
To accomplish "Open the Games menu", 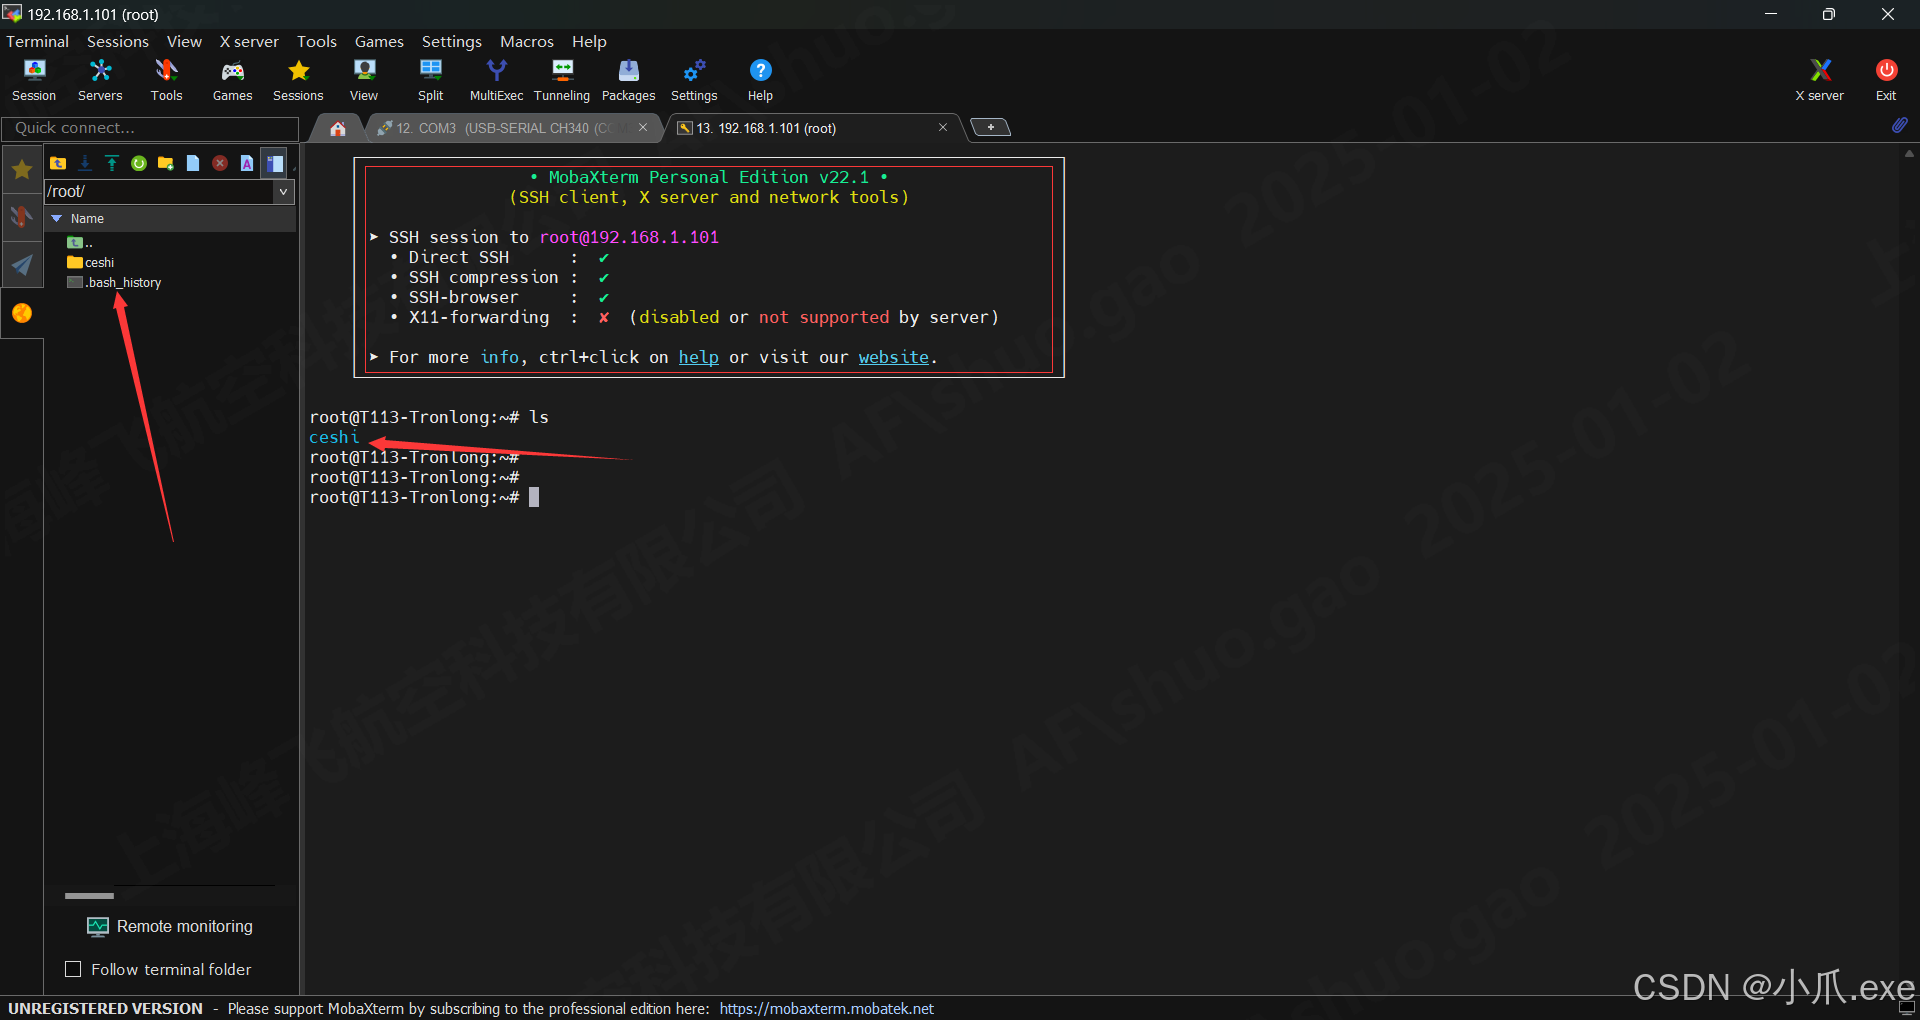I will 379,41.
